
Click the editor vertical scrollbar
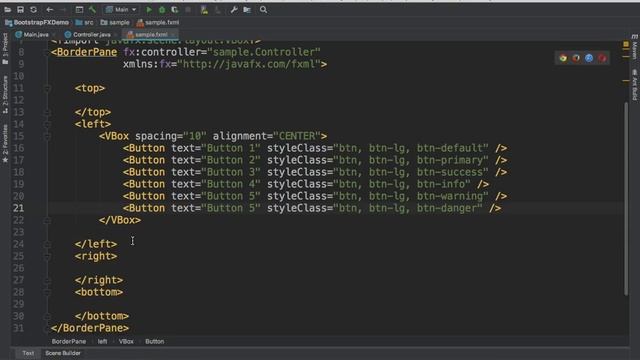point(626,198)
